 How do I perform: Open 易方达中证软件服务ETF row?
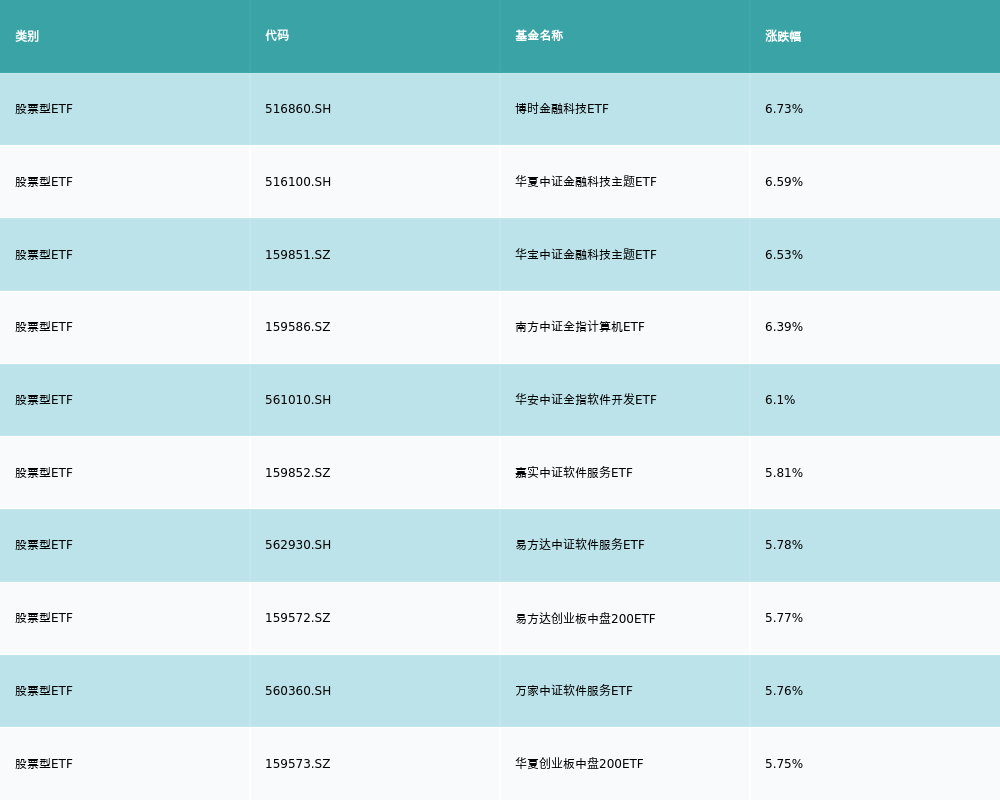[x=579, y=545]
